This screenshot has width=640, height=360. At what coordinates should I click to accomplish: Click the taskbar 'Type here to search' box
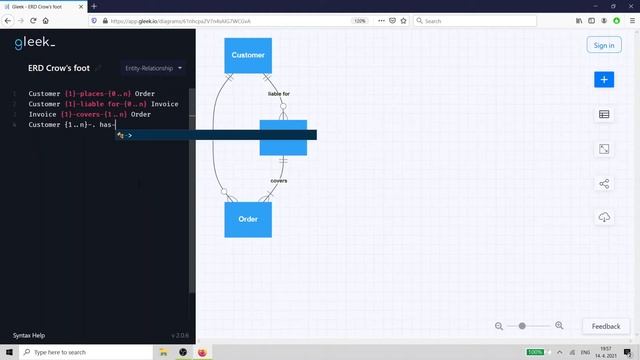point(86,352)
